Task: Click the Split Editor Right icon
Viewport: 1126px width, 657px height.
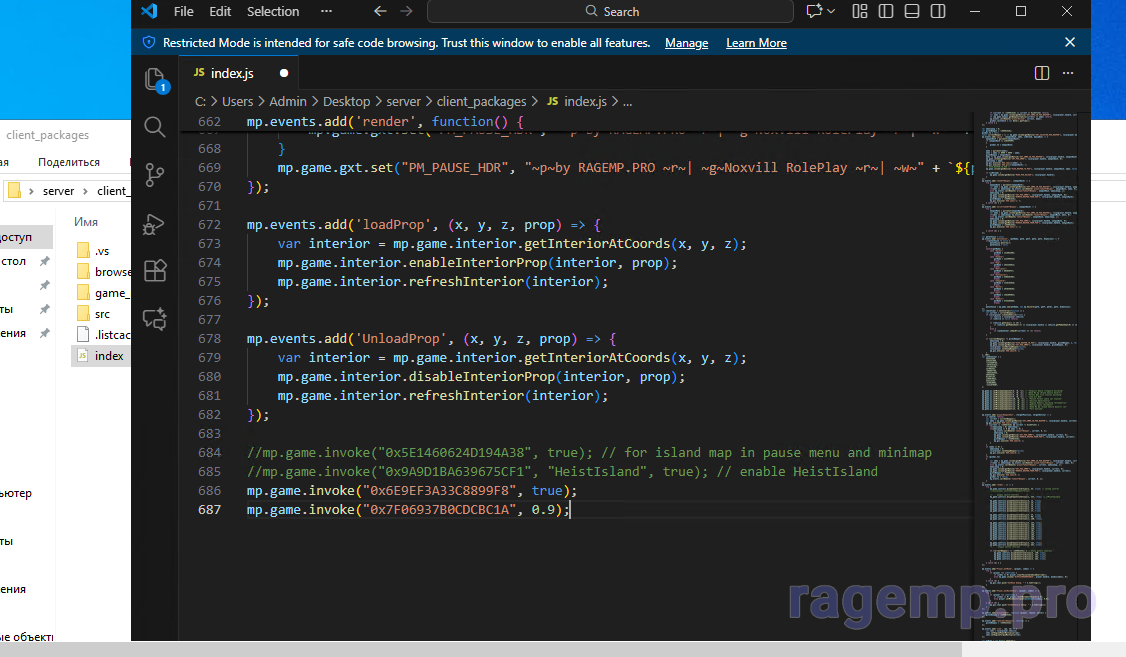Action: 1042,73
